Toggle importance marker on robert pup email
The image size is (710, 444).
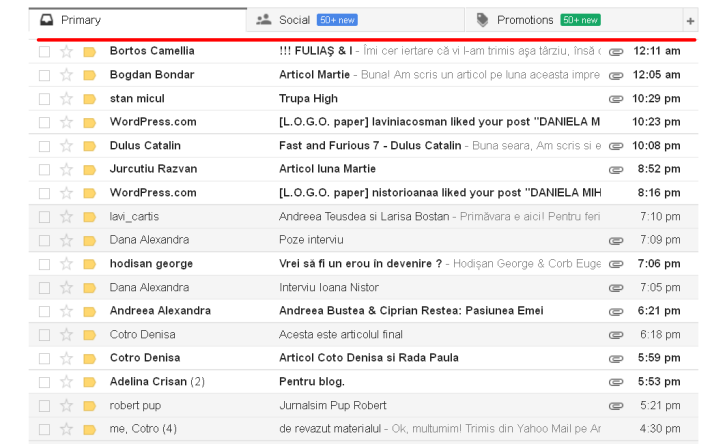(x=89, y=406)
